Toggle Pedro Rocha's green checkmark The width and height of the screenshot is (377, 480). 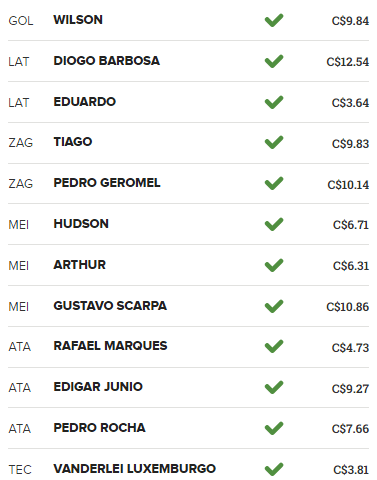coord(274,428)
